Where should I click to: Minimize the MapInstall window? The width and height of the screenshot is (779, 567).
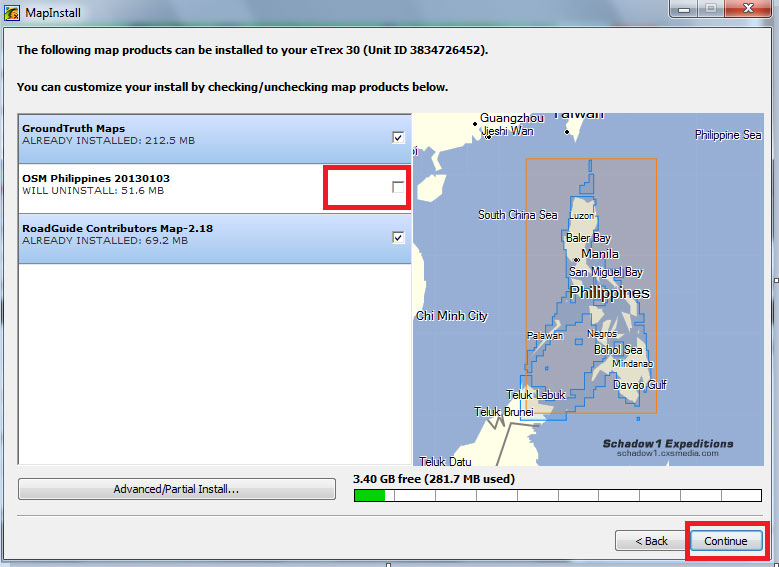point(684,8)
